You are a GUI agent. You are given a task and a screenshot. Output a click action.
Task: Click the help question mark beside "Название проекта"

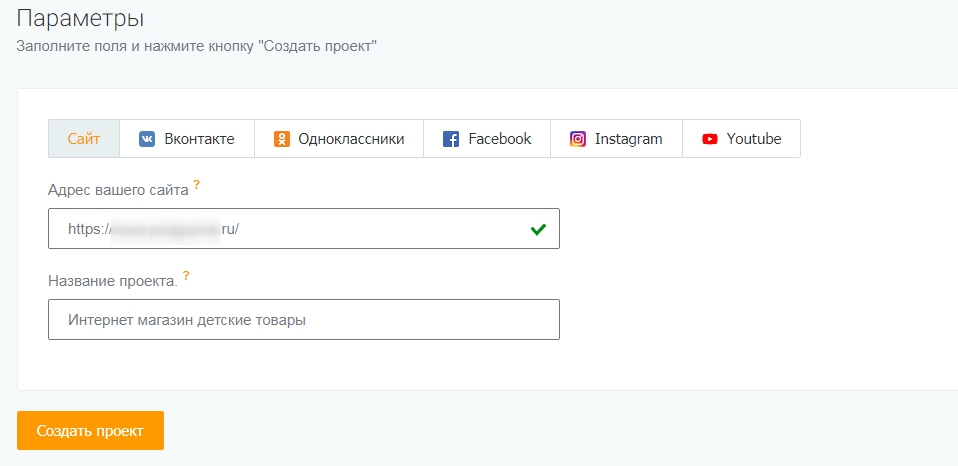(186, 277)
